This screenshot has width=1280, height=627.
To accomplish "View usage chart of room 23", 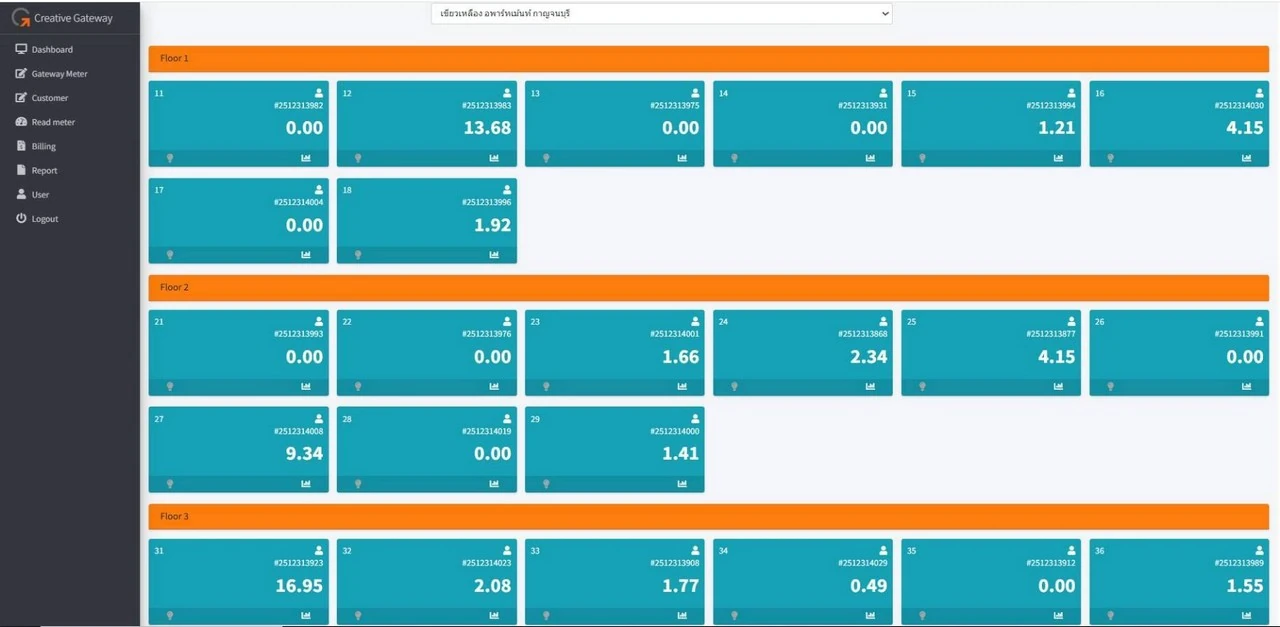I will (x=682, y=387).
